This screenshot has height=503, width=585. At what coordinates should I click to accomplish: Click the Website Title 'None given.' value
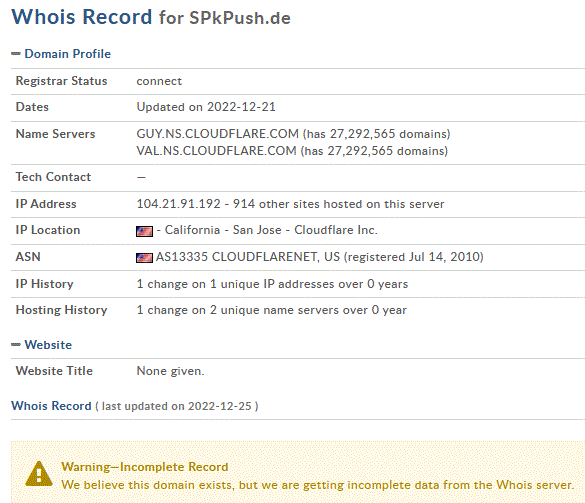tap(171, 371)
